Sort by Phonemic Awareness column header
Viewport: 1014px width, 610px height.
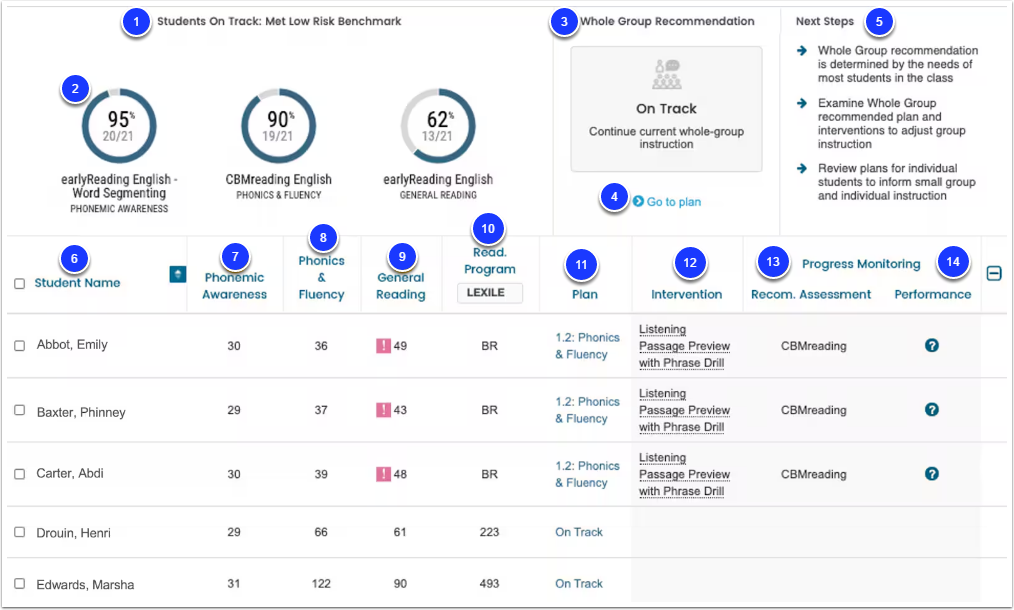pos(234,285)
